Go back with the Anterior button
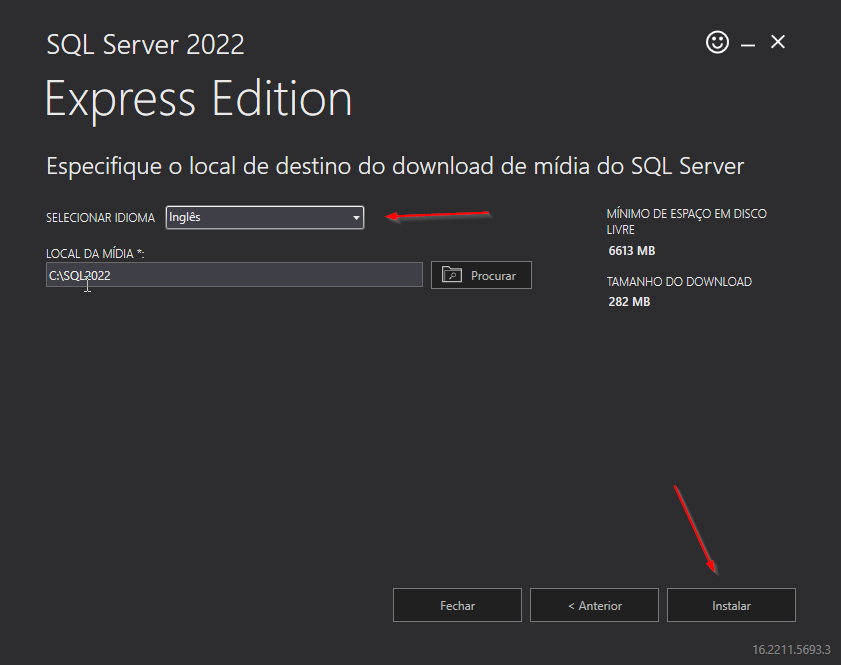The width and height of the screenshot is (841, 665). (x=594, y=605)
